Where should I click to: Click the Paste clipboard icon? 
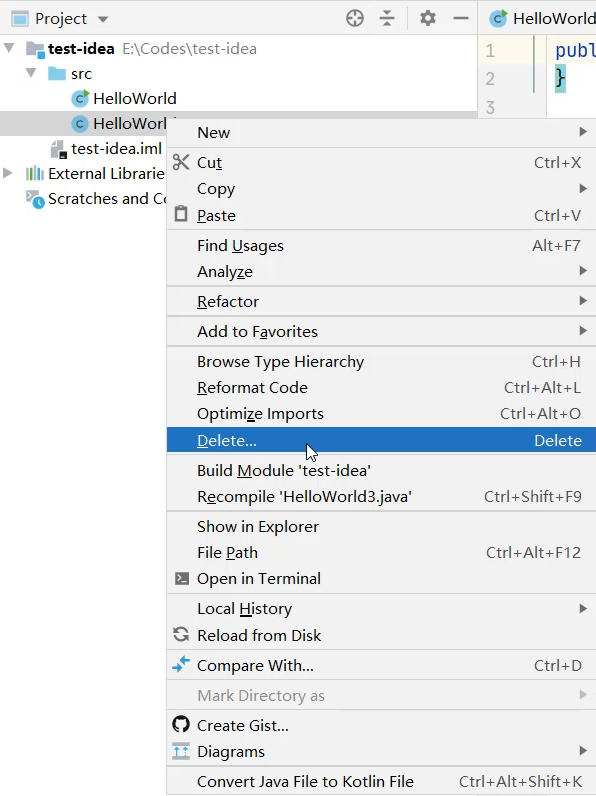coord(181,214)
